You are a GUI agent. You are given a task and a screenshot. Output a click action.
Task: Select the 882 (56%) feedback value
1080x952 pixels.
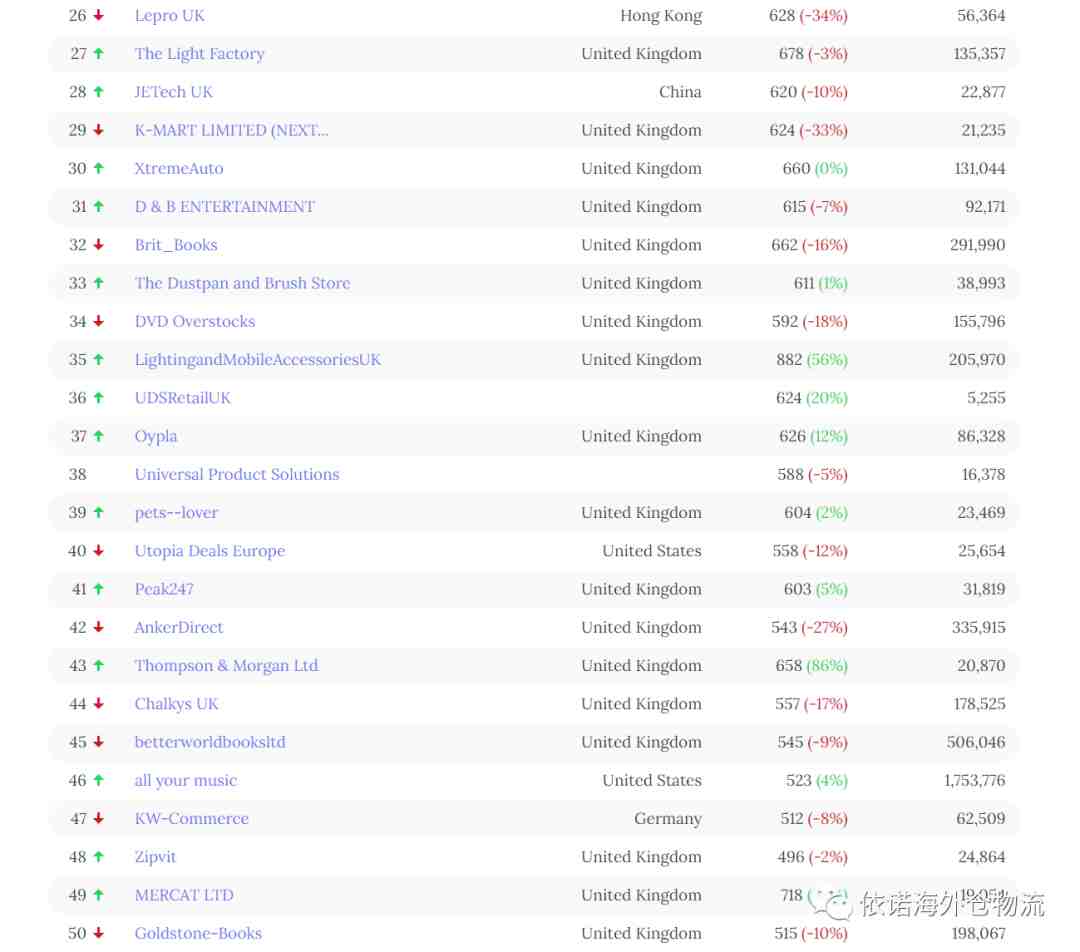(x=811, y=360)
